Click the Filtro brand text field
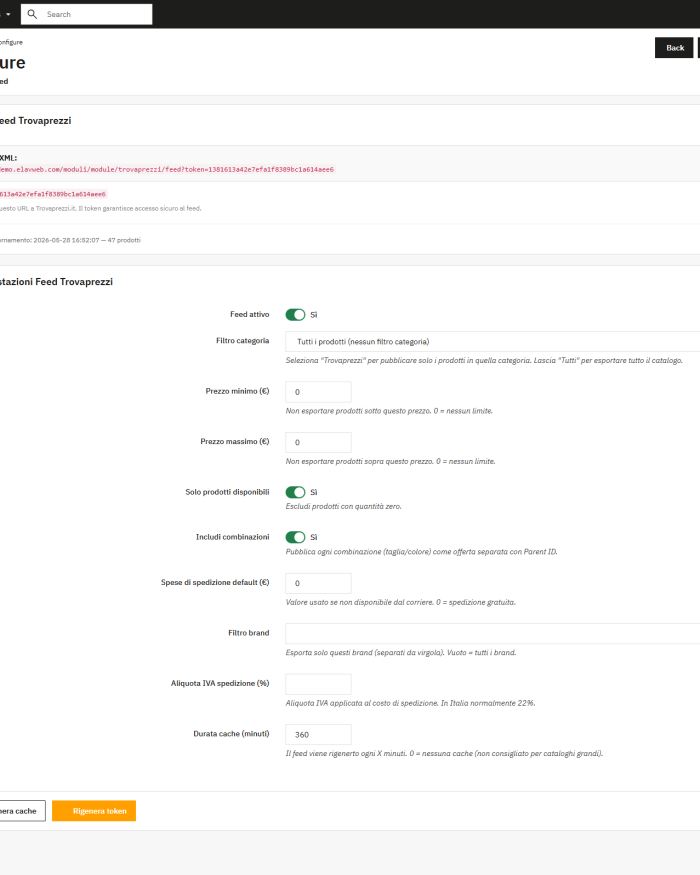The width and height of the screenshot is (700, 875). [492, 633]
